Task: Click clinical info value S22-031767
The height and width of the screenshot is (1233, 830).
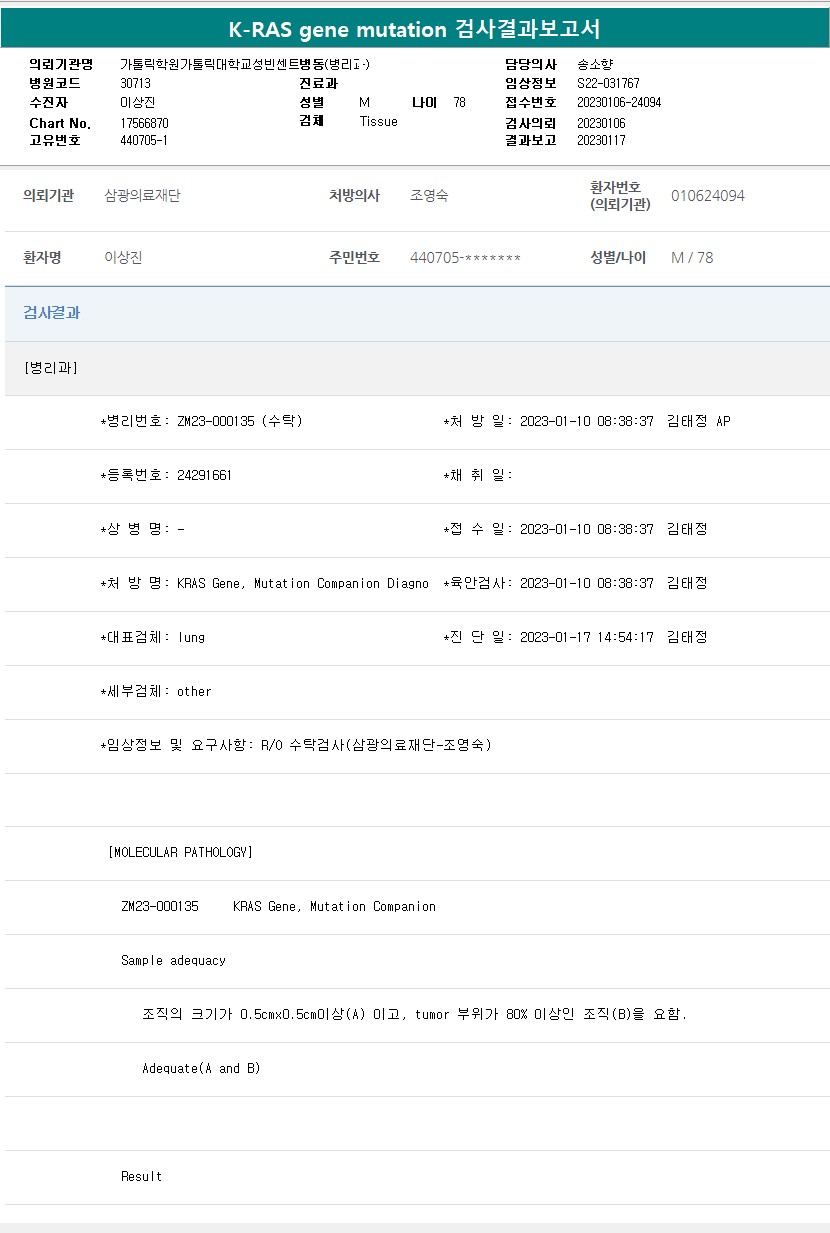Action: coord(608,83)
